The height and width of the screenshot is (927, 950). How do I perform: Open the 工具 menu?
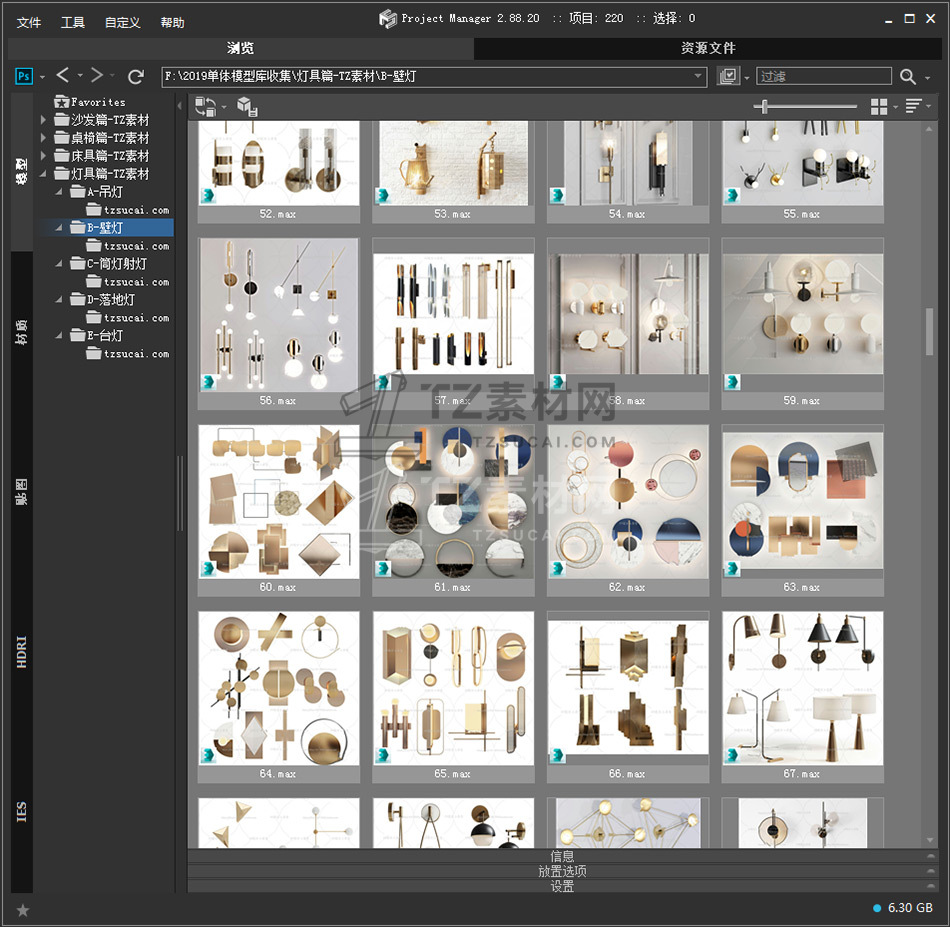pyautogui.click(x=73, y=22)
